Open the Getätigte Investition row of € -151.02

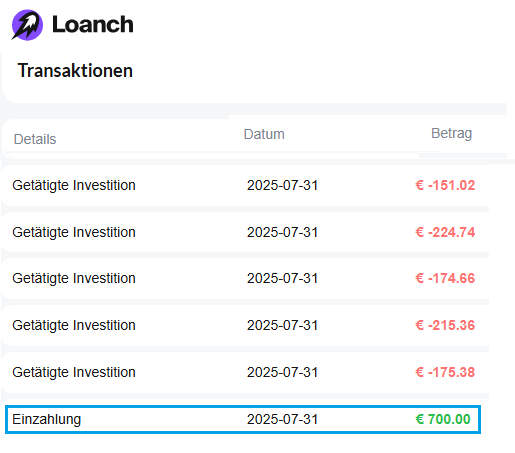point(245,185)
